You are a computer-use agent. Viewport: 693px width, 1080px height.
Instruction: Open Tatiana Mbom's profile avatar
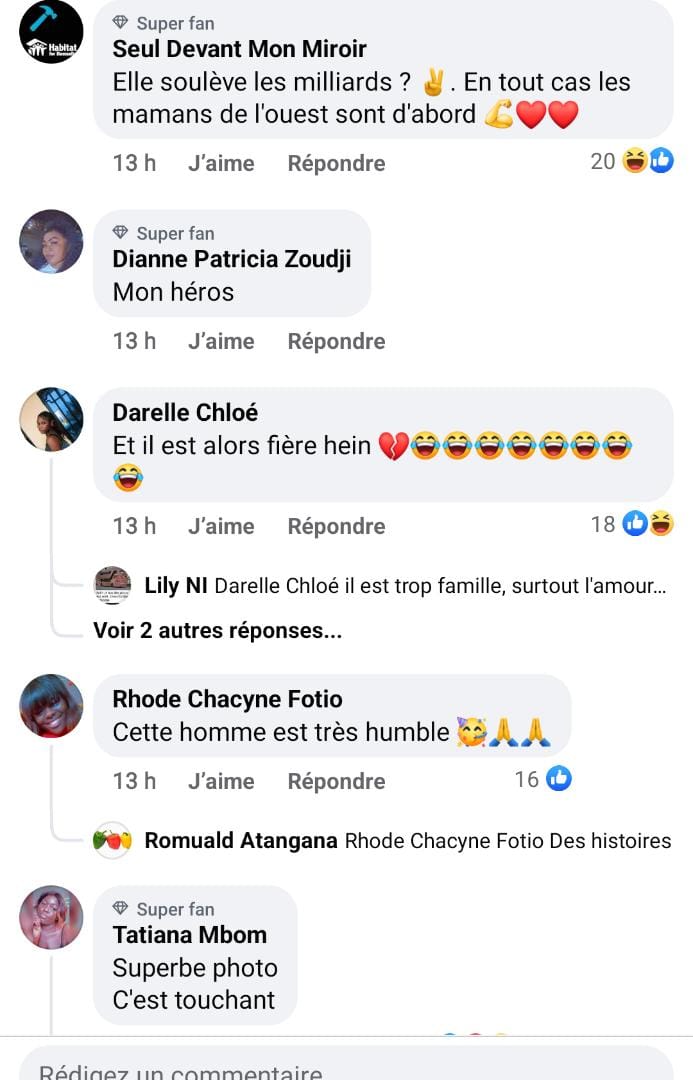51,917
